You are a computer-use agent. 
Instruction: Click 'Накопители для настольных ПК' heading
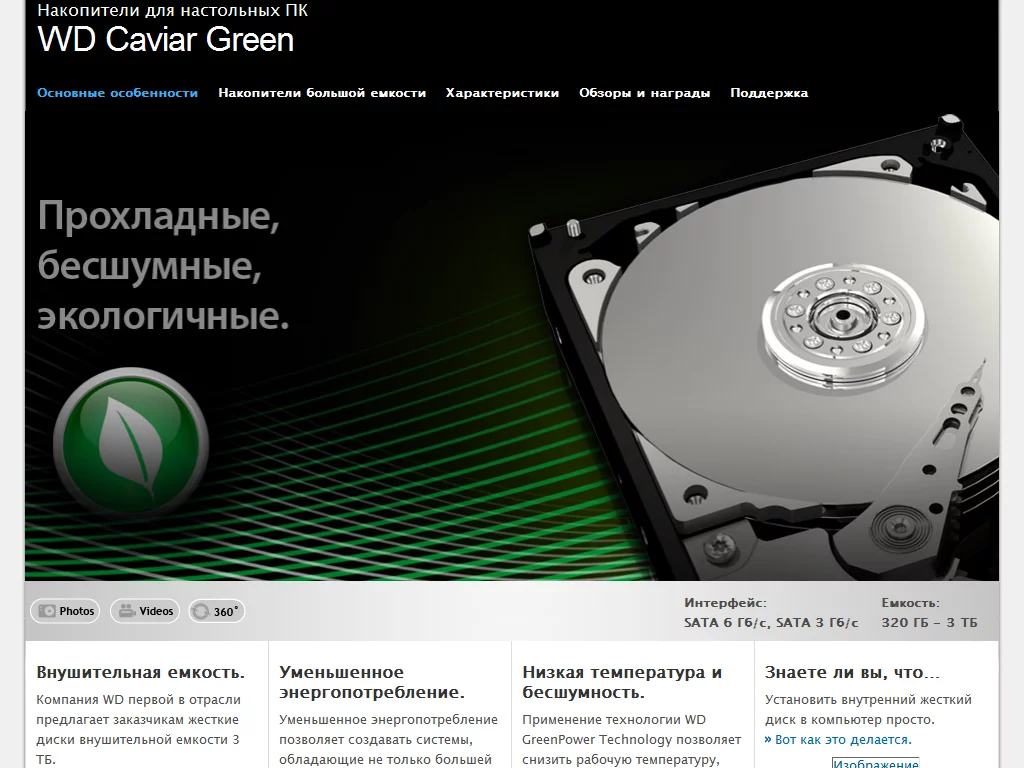(172, 10)
